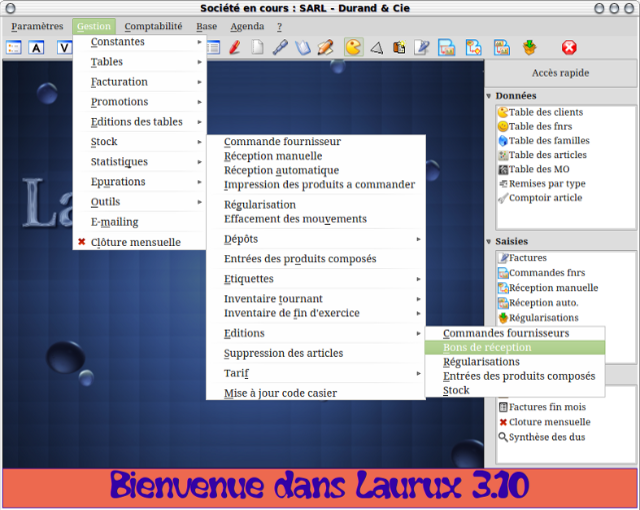640x510 pixels.
Task: Click the Accès rapide header button
Action: [x=560, y=73]
